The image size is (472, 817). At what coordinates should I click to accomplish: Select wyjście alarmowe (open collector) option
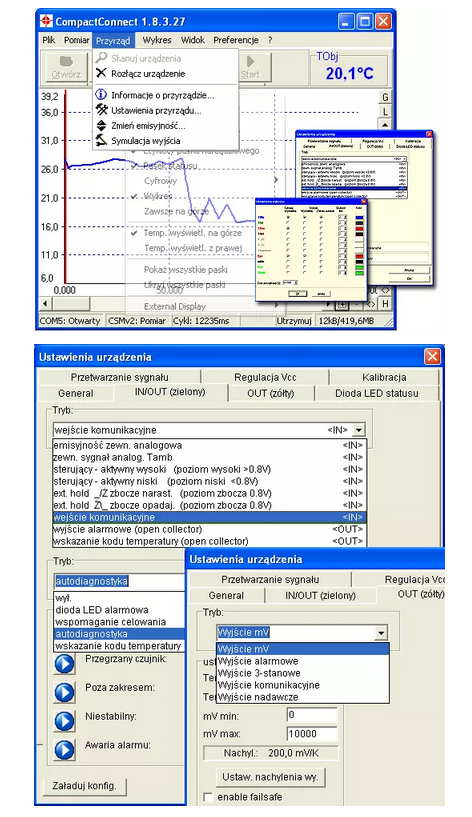click(x=209, y=529)
